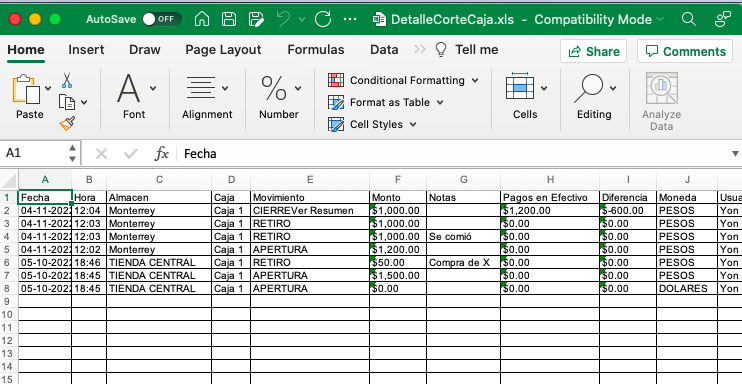742x384 pixels.
Task: Click the Tell me lightbulb search
Action: pos(467,50)
